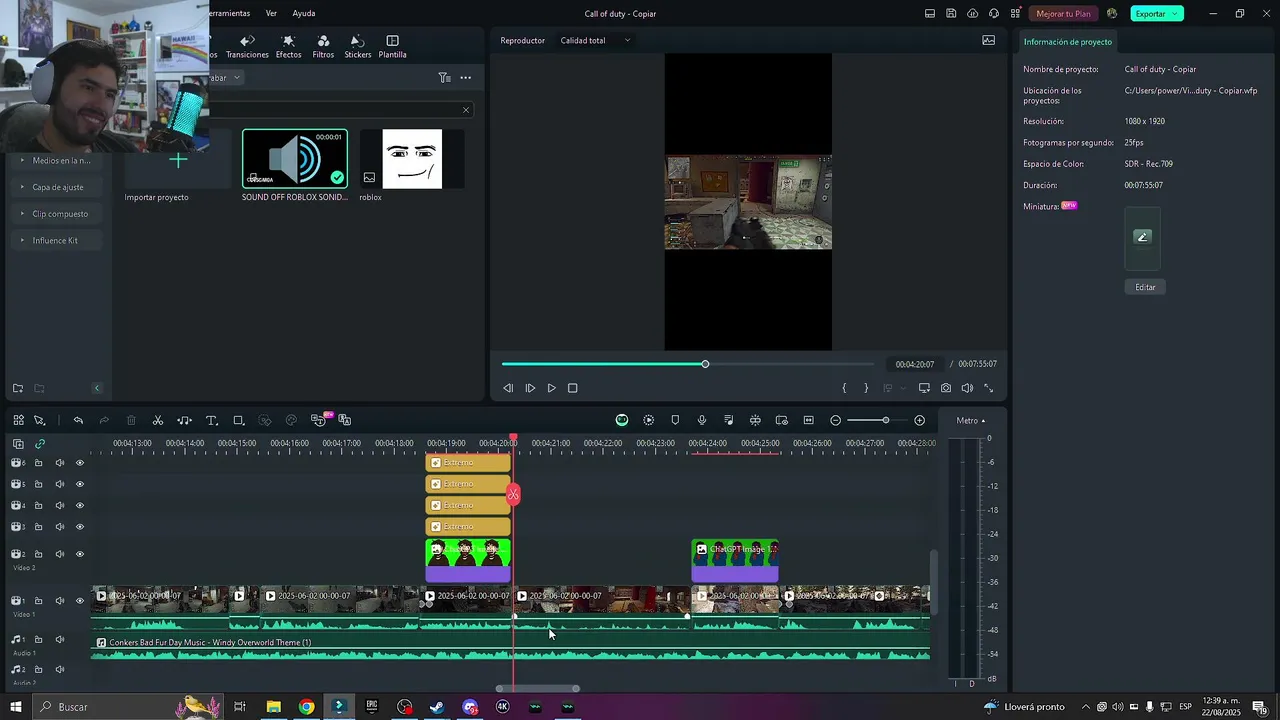Open the Ver menu
The image size is (1280, 720).
(x=271, y=13)
